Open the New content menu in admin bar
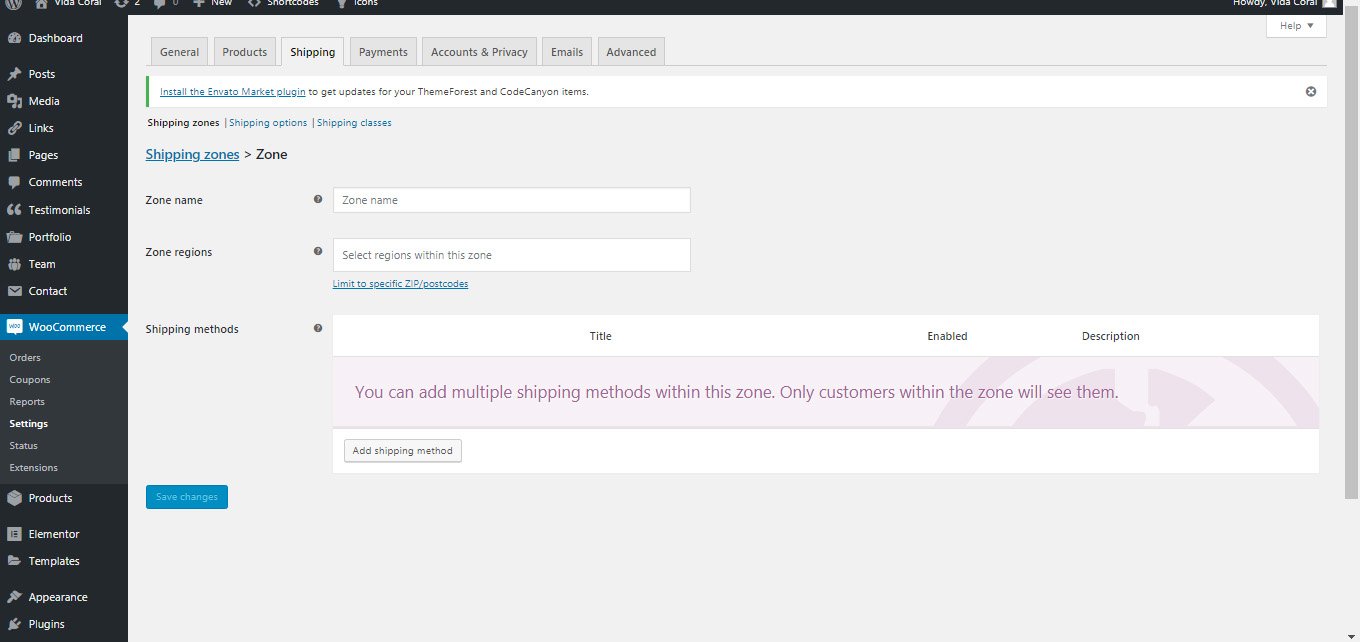The height and width of the screenshot is (642, 1360). pyautogui.click(x=212, y=3)
